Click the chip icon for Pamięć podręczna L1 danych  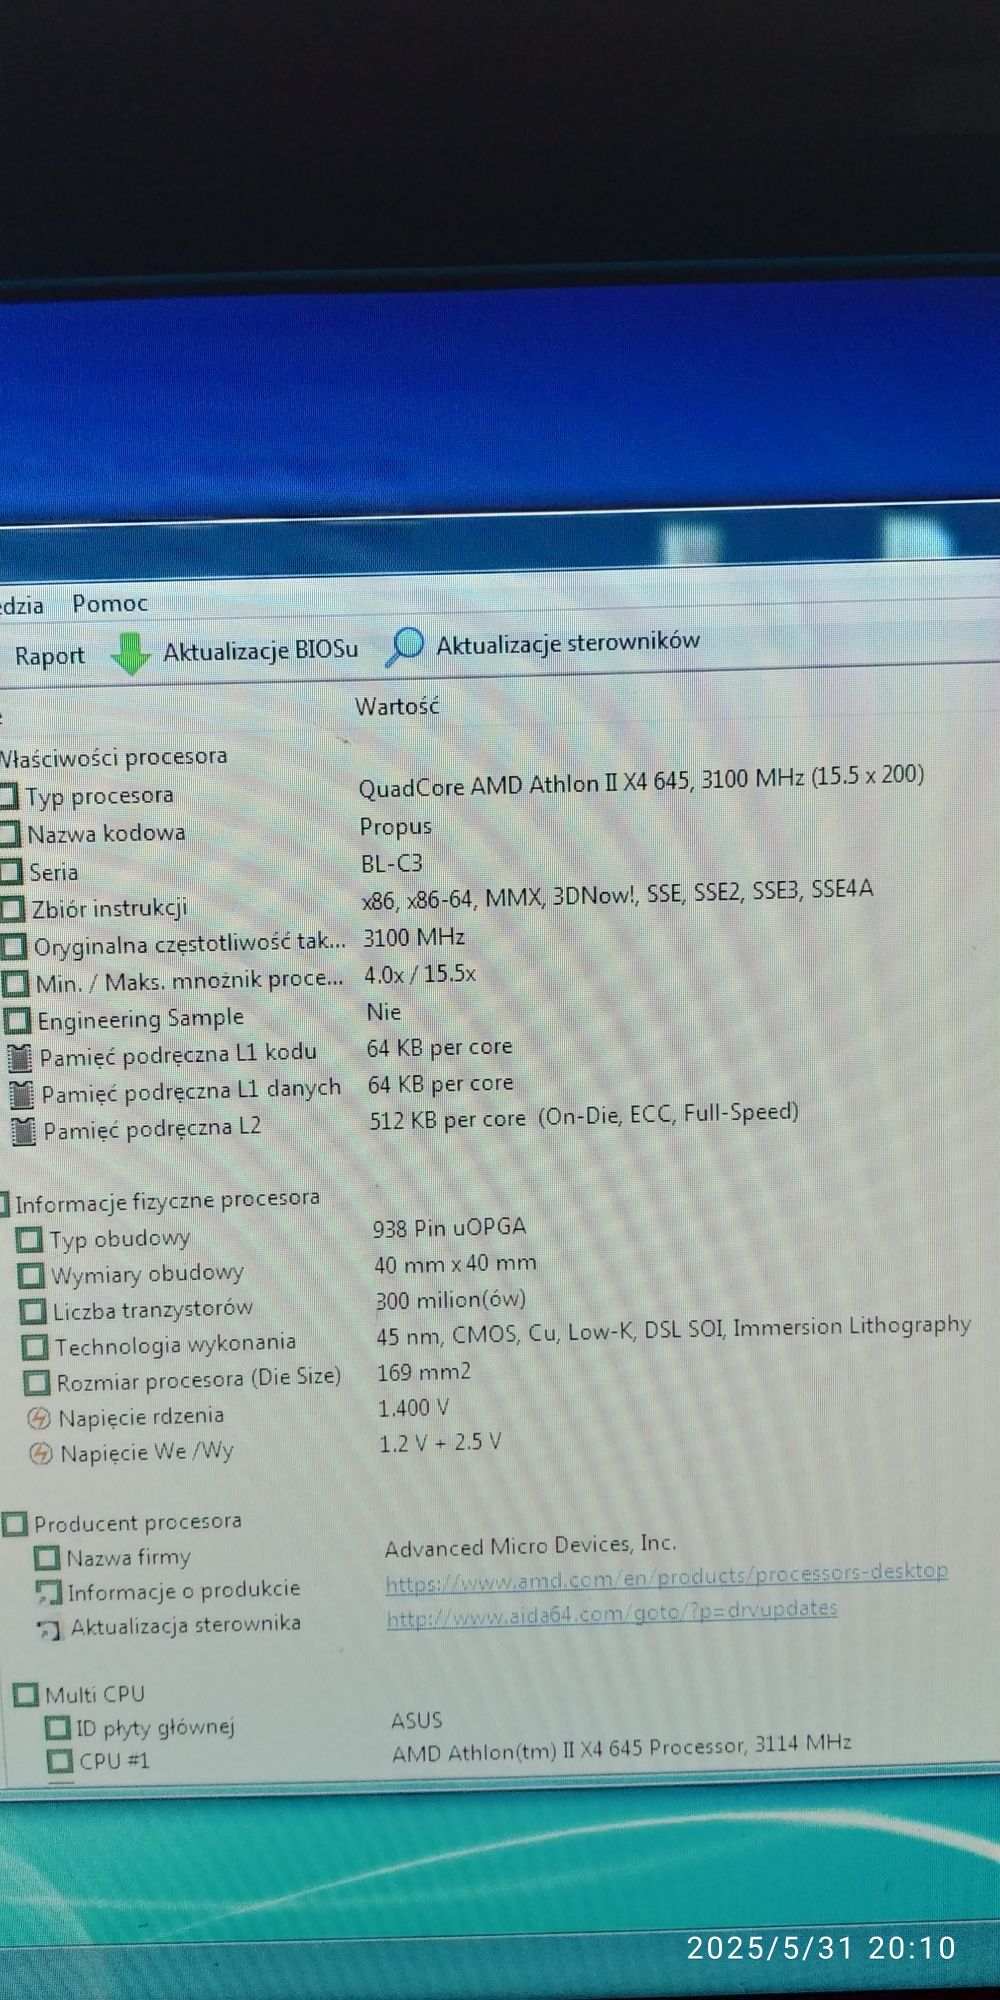pyautogui.click(x=21, y=1094)
